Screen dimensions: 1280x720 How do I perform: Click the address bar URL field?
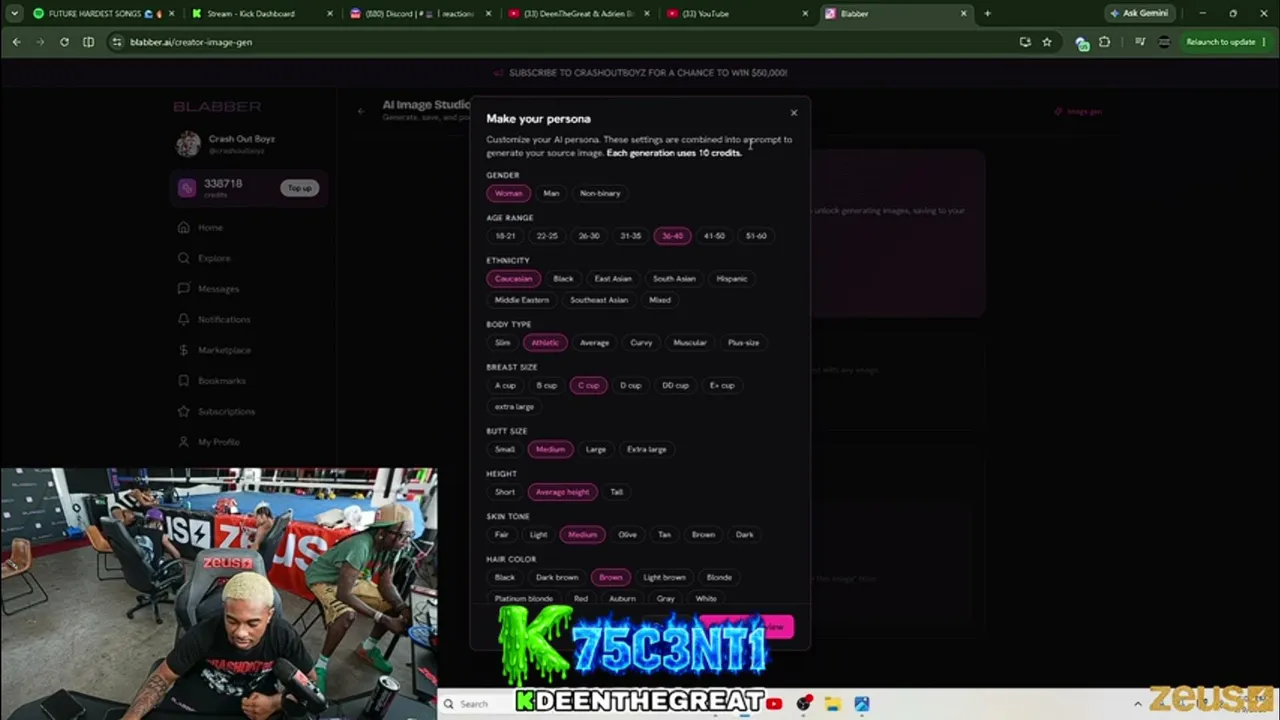560,42
